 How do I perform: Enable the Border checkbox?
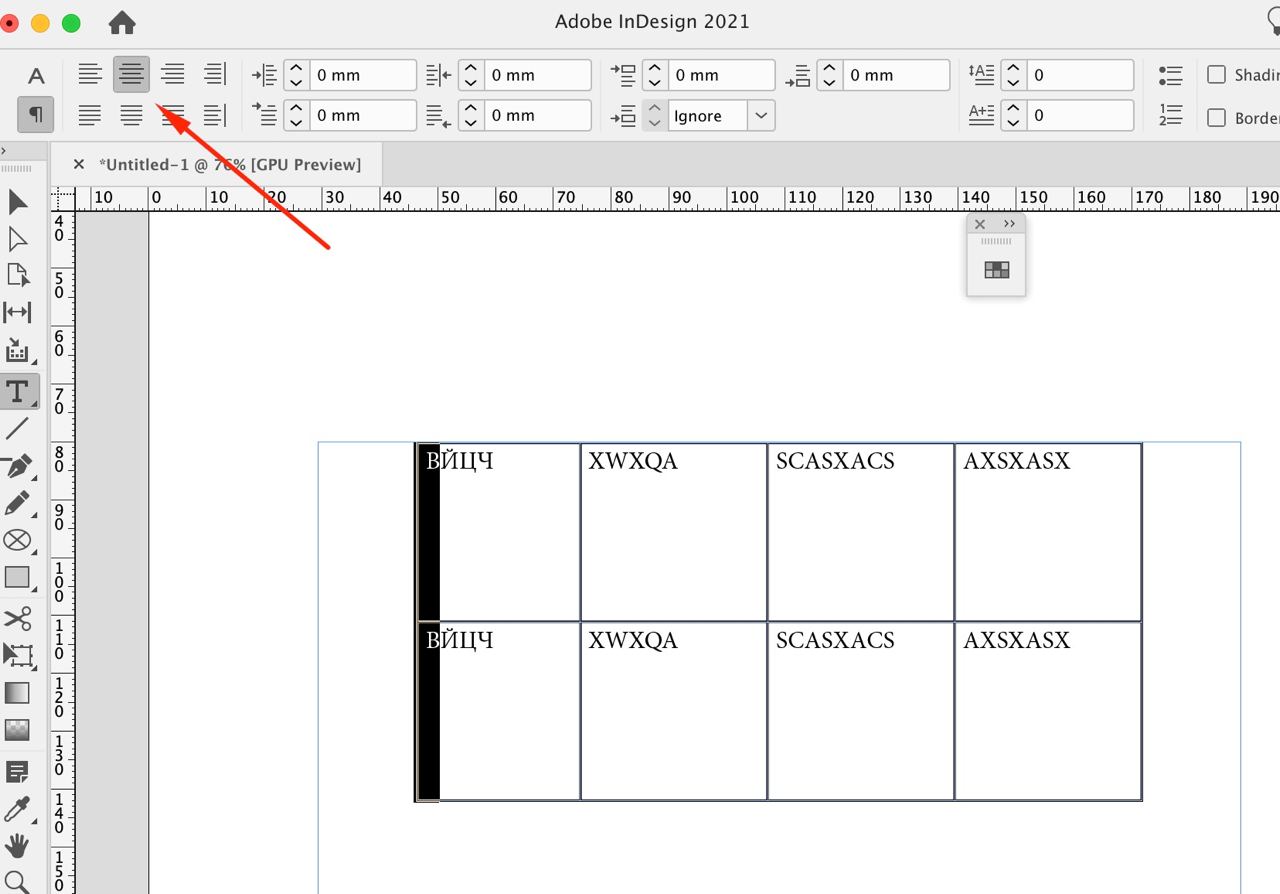point(1217,117)
